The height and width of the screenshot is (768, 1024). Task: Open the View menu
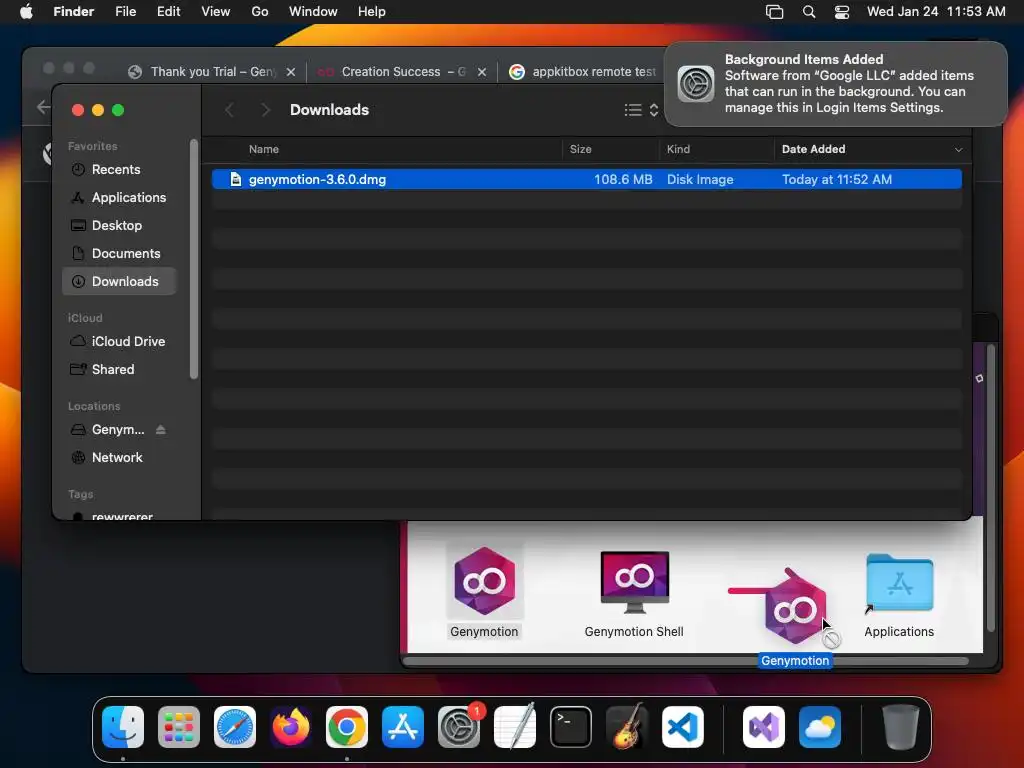[216, 12]
